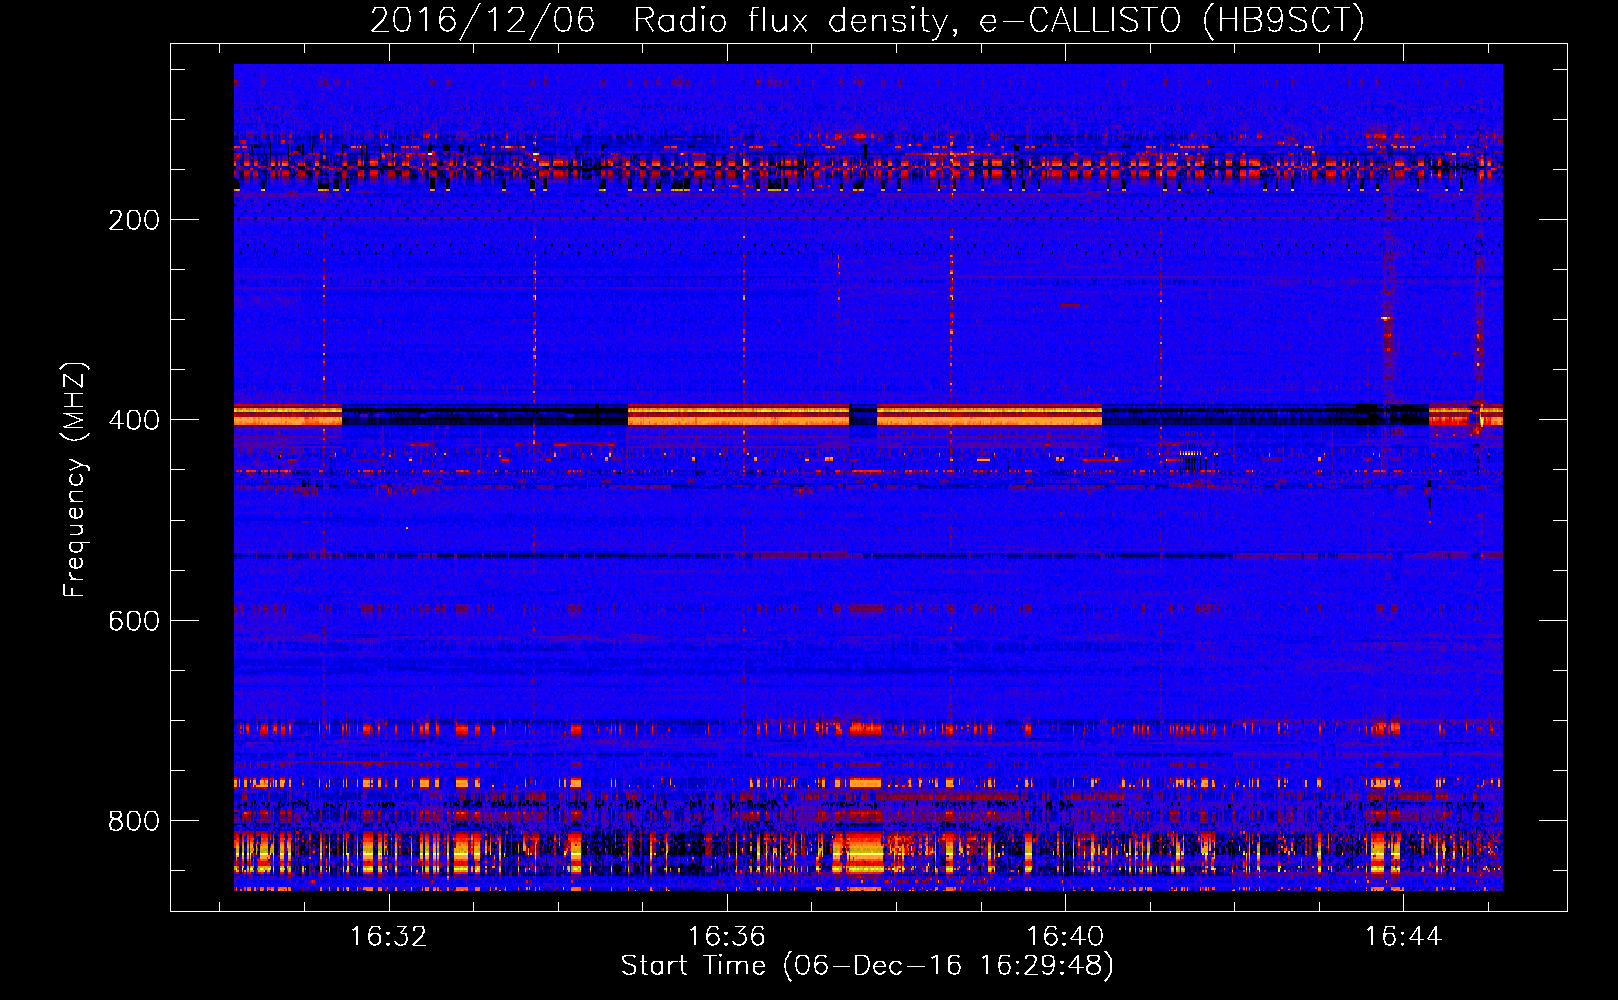Click the 16:44 time tick label

tap(1404, 936)
